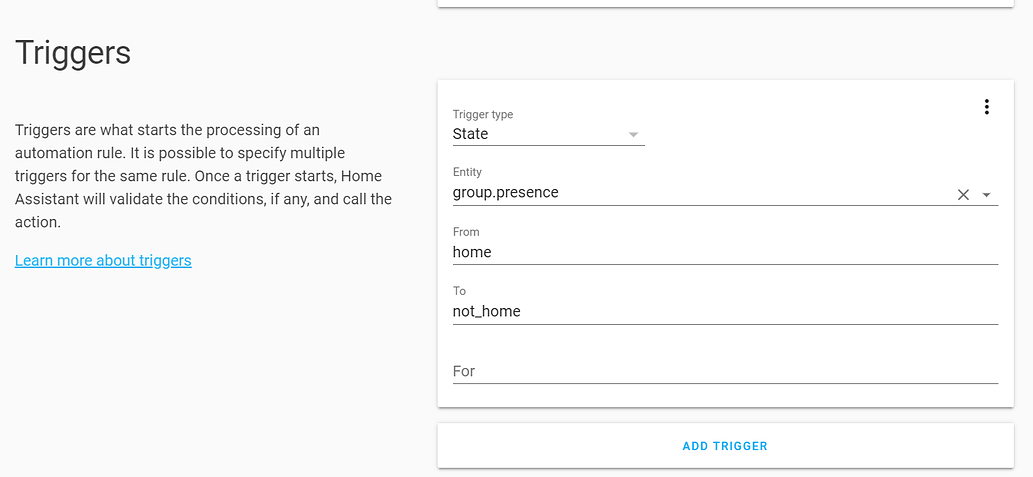
Task: Click empty space beneath the For field
Action: coord(725,395)
